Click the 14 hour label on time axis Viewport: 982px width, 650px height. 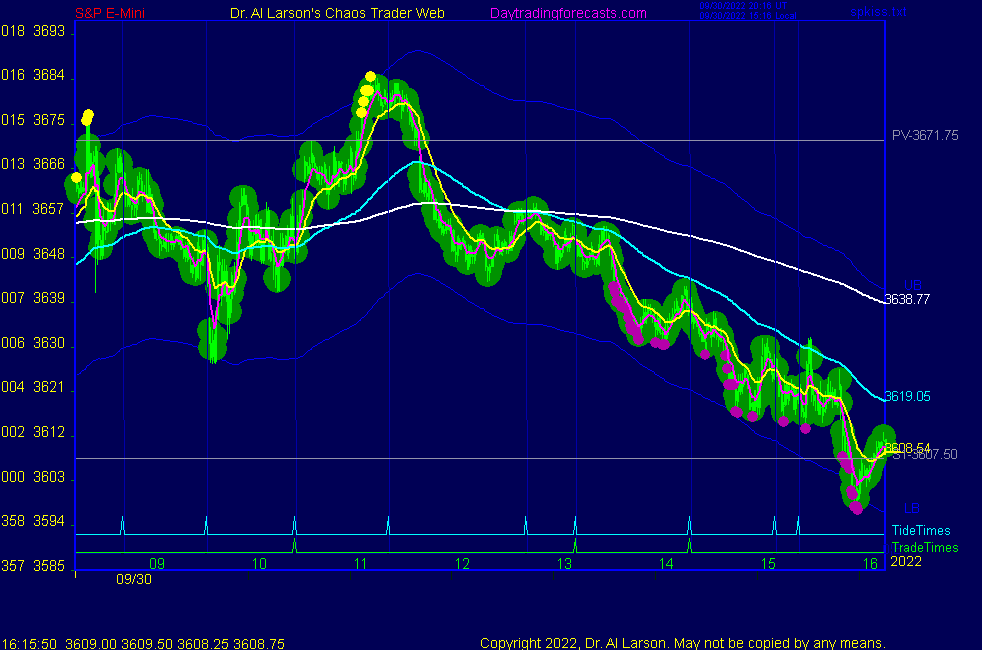point(666,564)
